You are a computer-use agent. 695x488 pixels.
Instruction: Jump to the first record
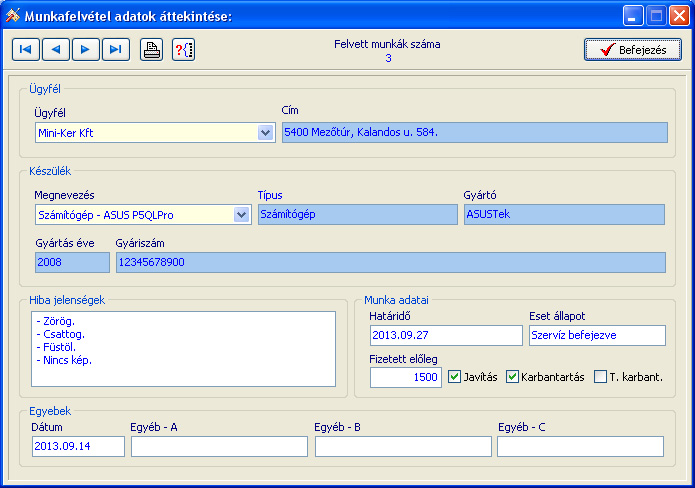[x=26, y=50]
